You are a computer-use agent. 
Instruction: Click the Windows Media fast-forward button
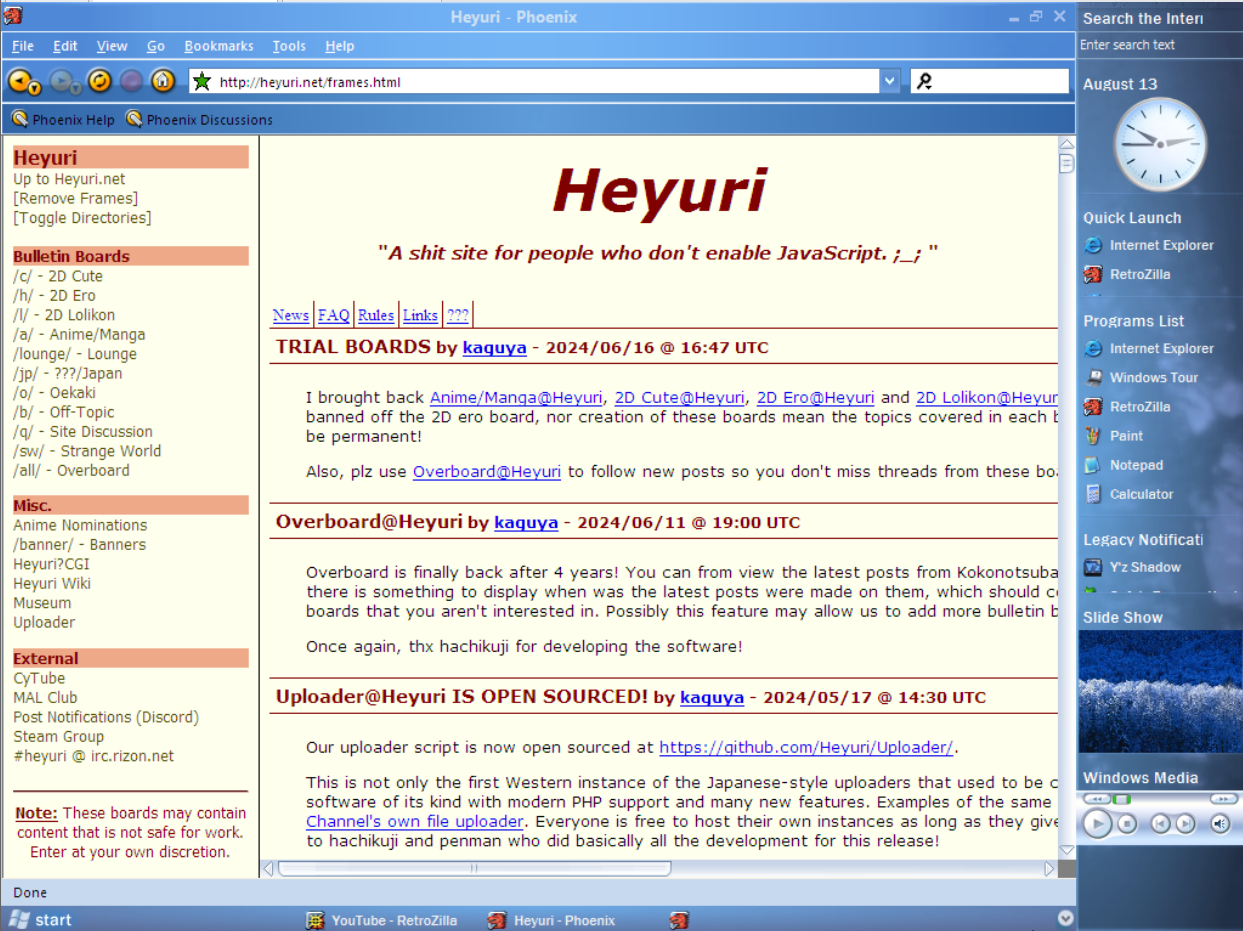point(1224,799)
